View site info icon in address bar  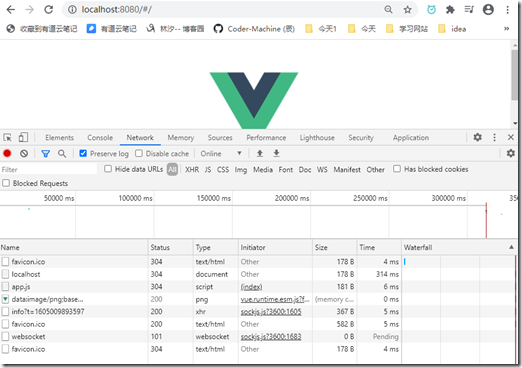pos(72,10)
